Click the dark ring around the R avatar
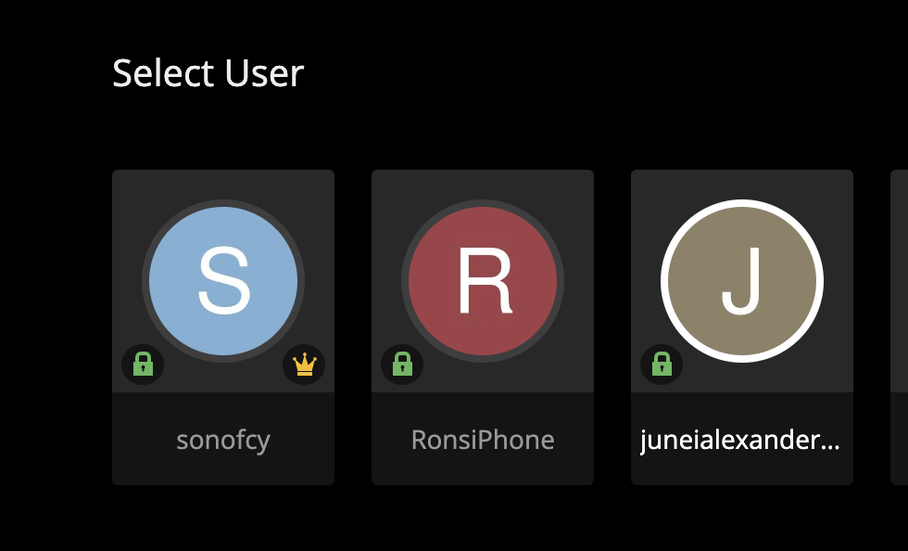The height and width of the screenshot is (551, 908). 483,203
